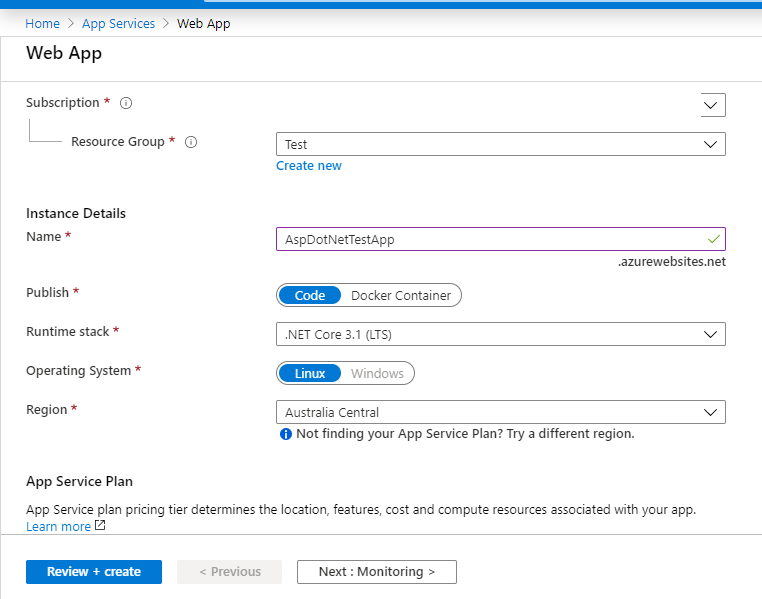Open the Runtime stack dropdown
The width and height of the screenshot is (762, 599).
[x=501, y=334]
